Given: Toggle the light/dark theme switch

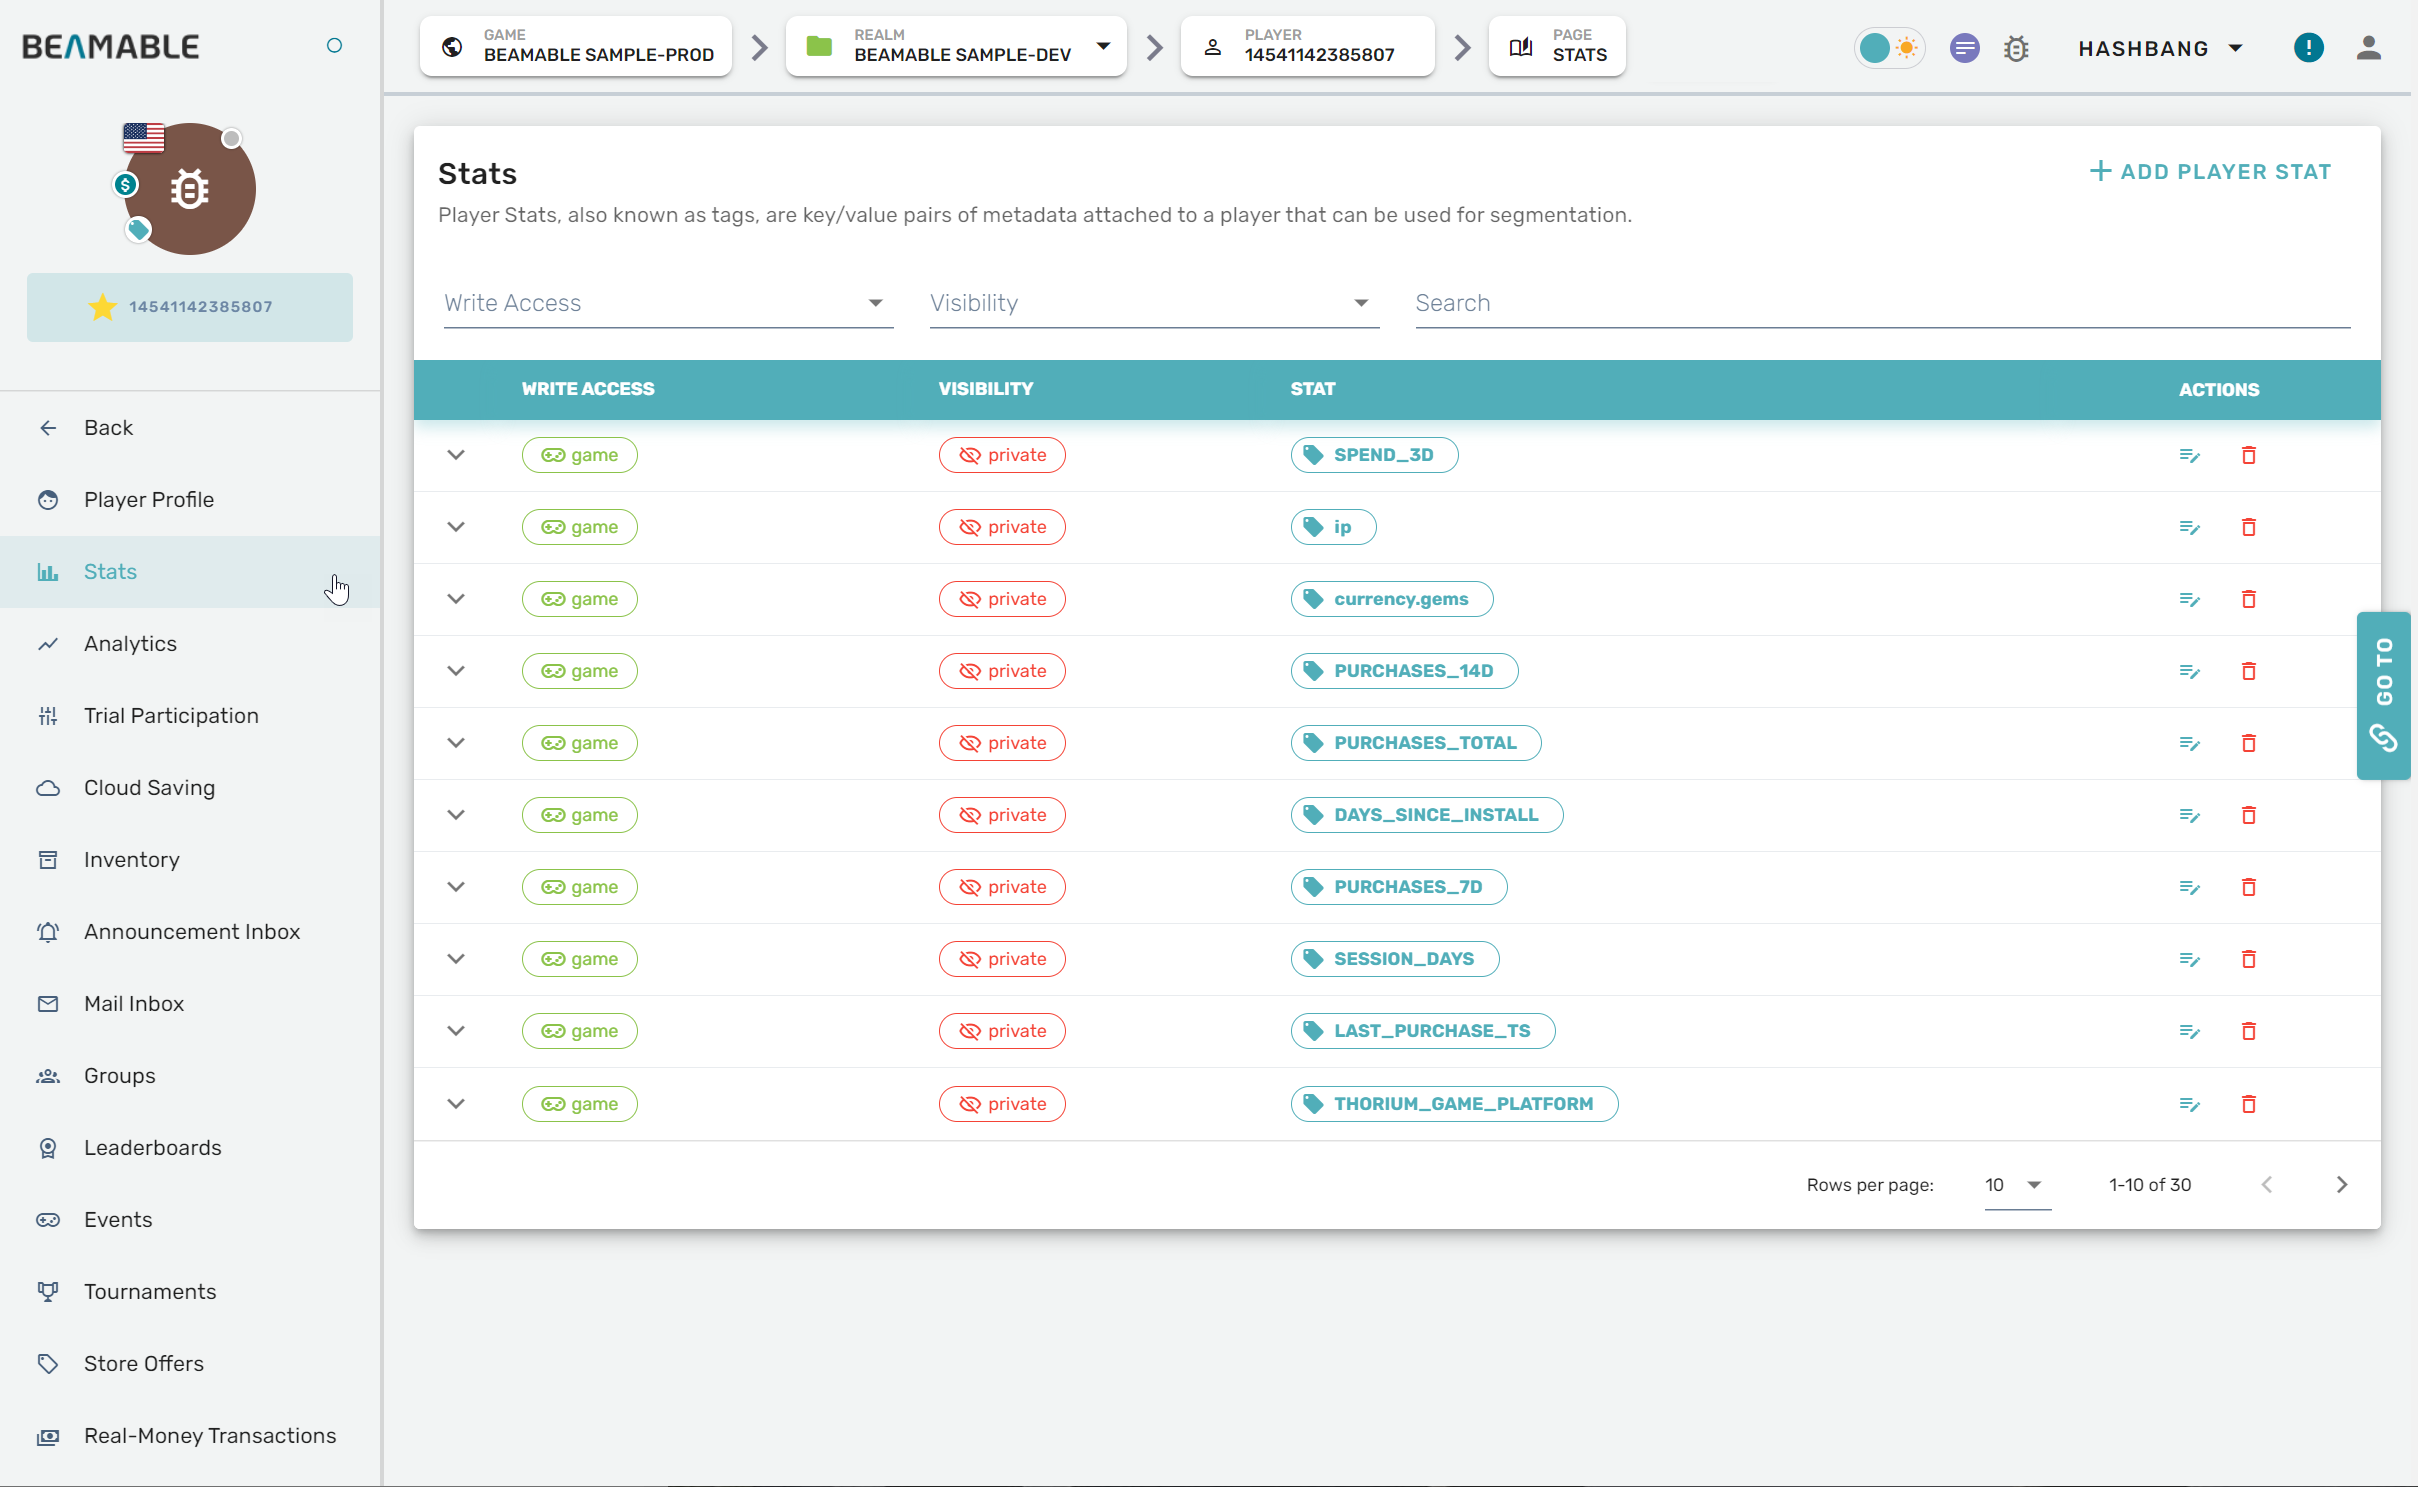Looking at the screenshot, I should [1889, 48].
